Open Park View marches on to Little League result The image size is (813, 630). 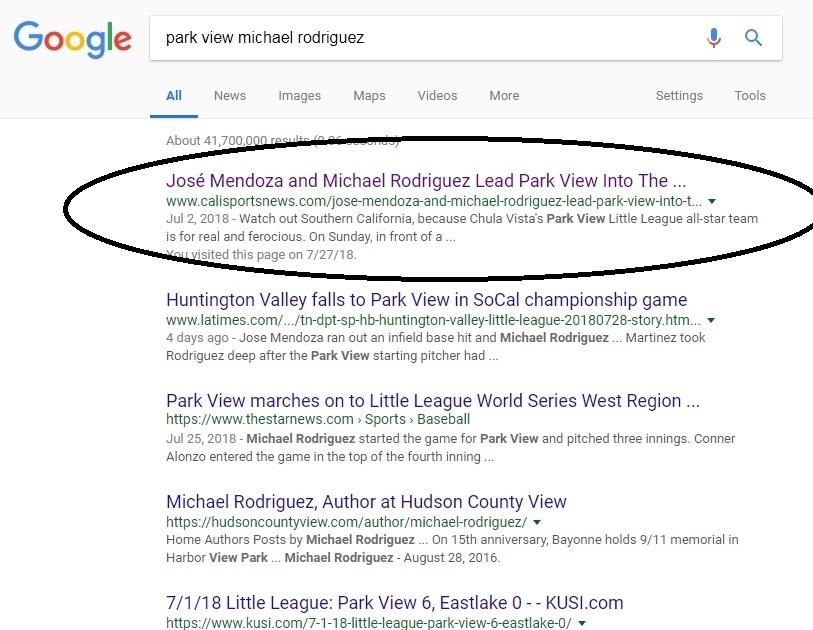point(432,401)
